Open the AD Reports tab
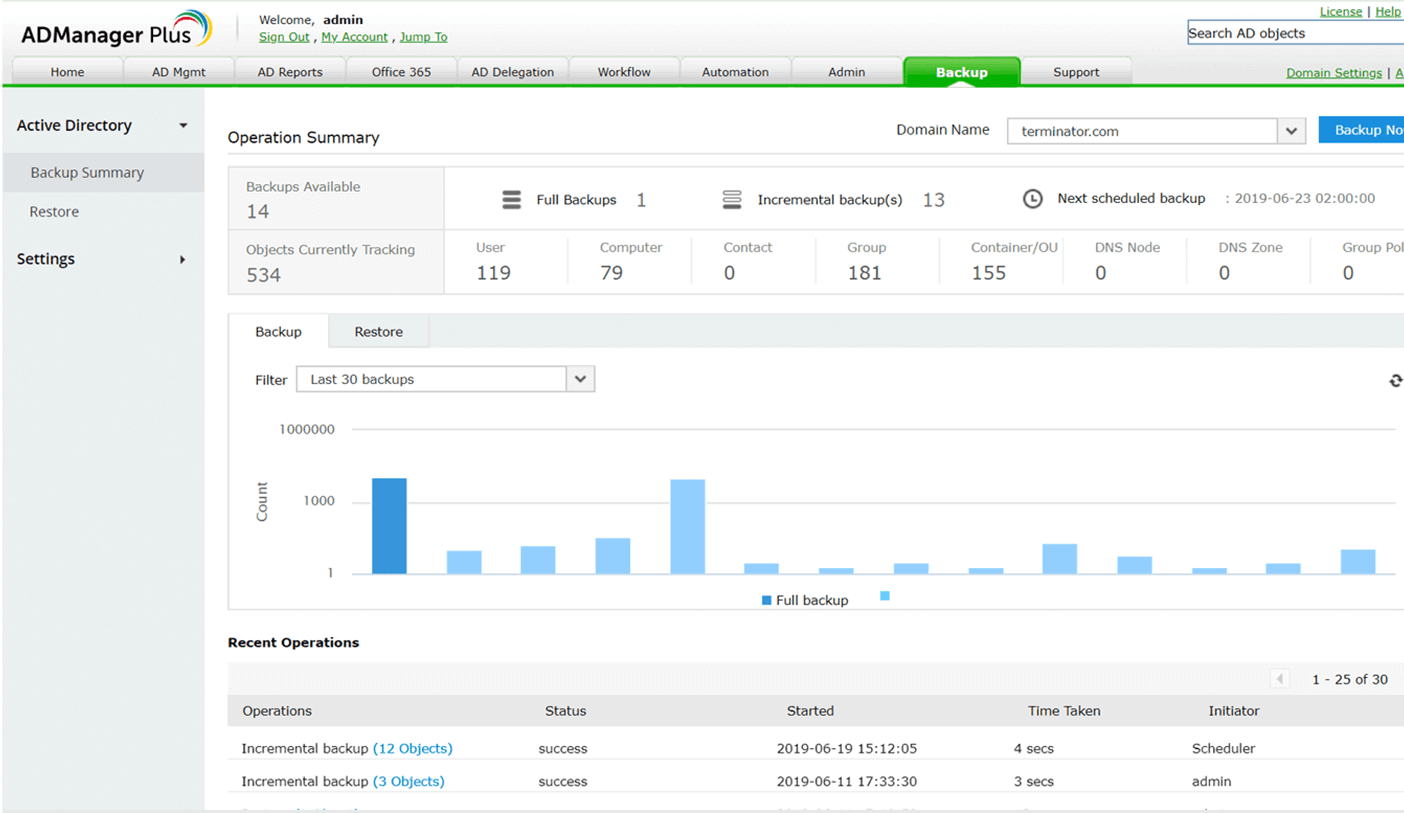Image resolution: width=1404 pixels, height=813 pixels. (x=290, y=72)
